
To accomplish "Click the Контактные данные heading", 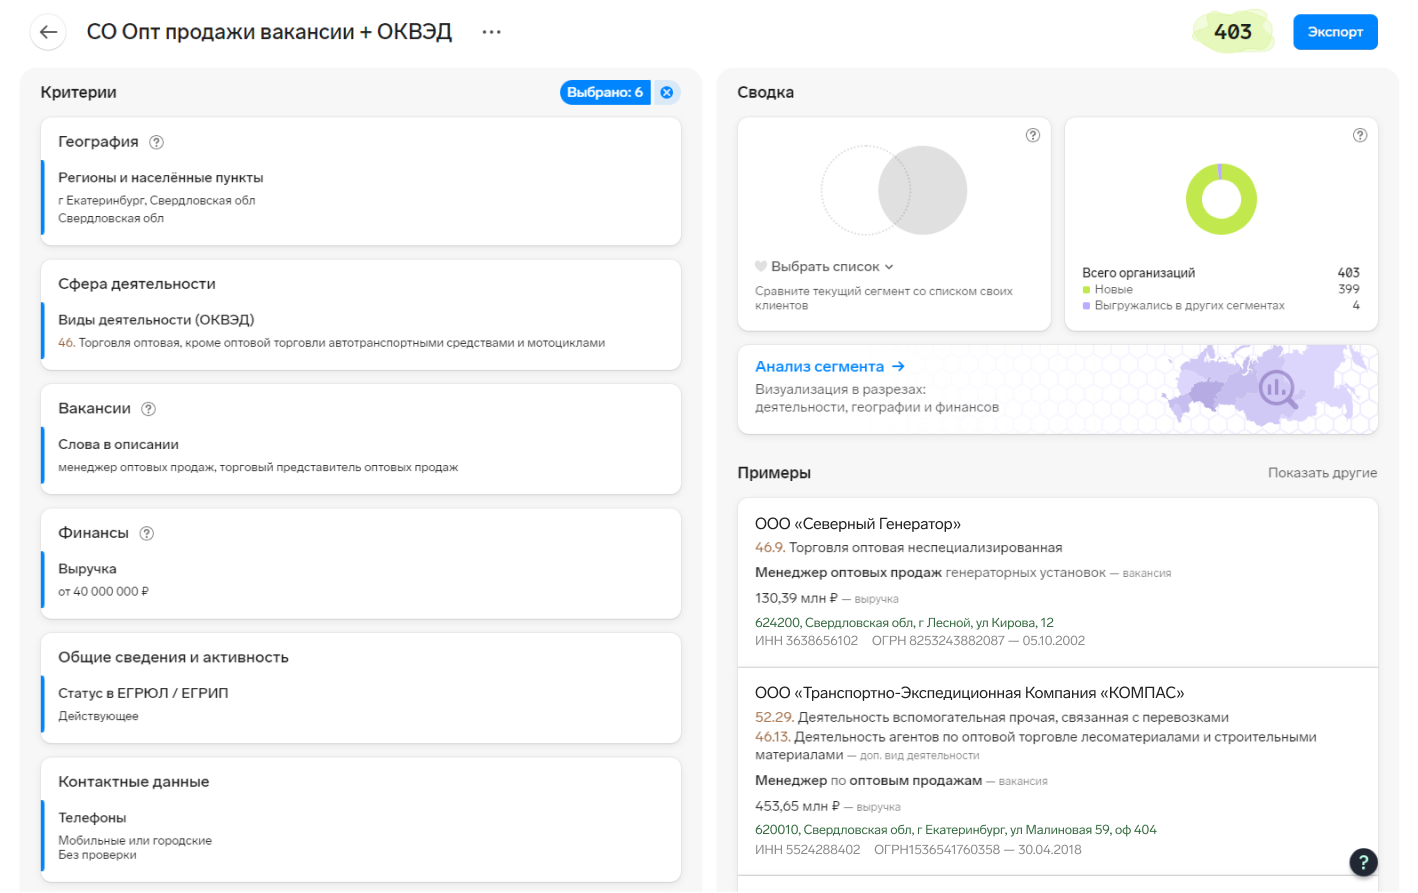I will (x=134, y=782).
